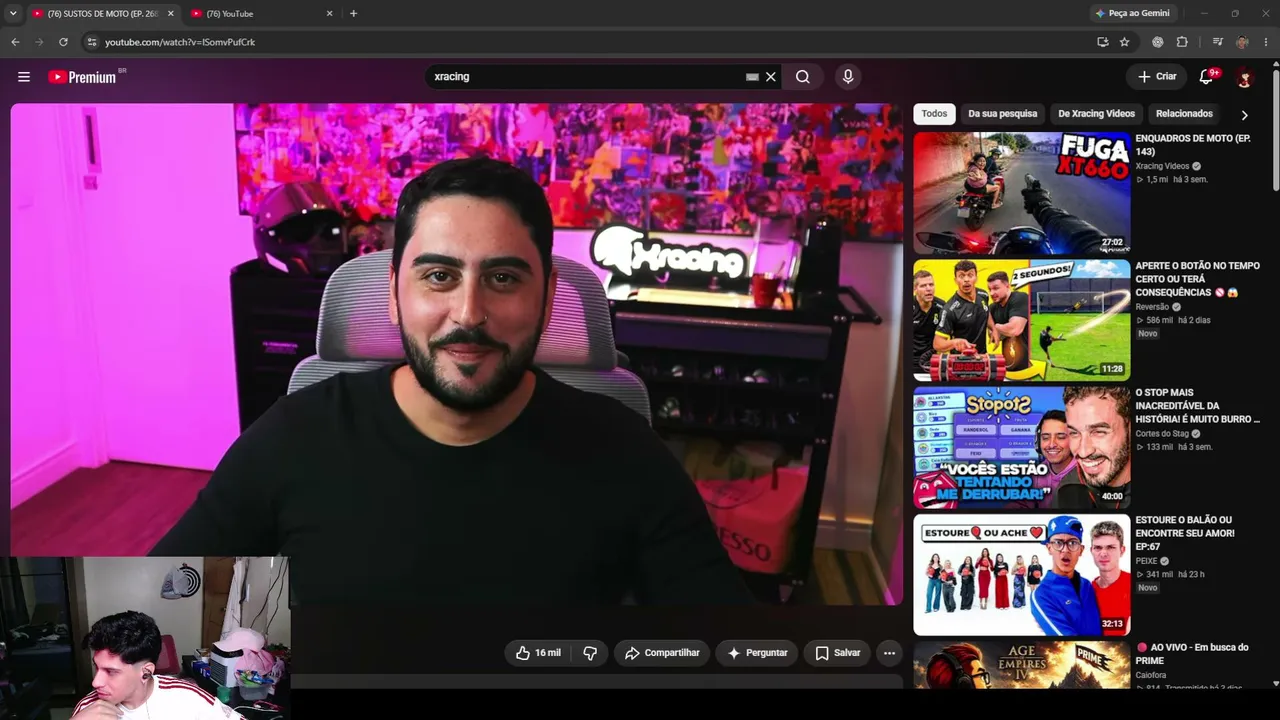Viewport: 1280px width, 720px height.
Task: Select the De Xracing Videos chip
Action: point(1097,114)
